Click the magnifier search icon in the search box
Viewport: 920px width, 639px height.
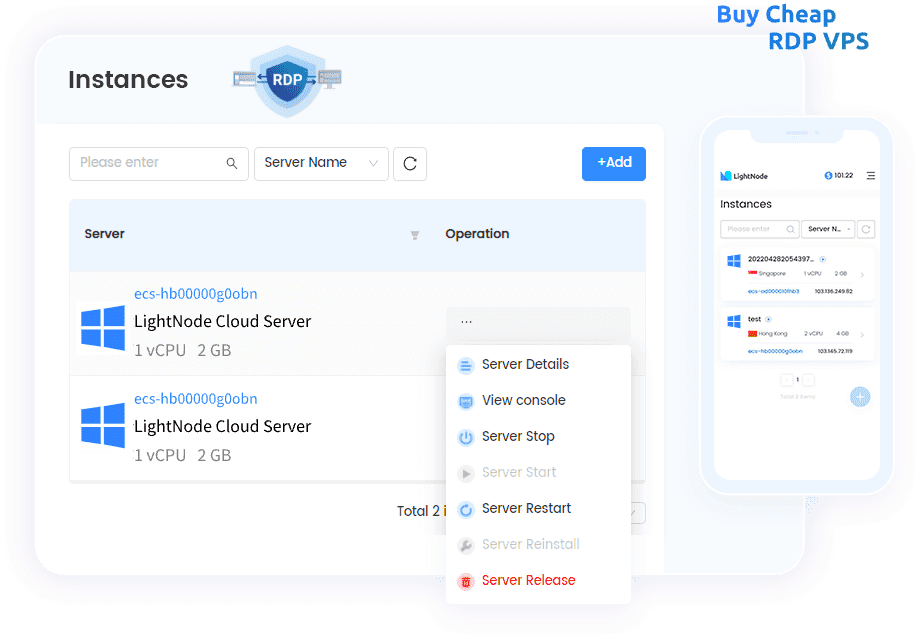(231, 163)
